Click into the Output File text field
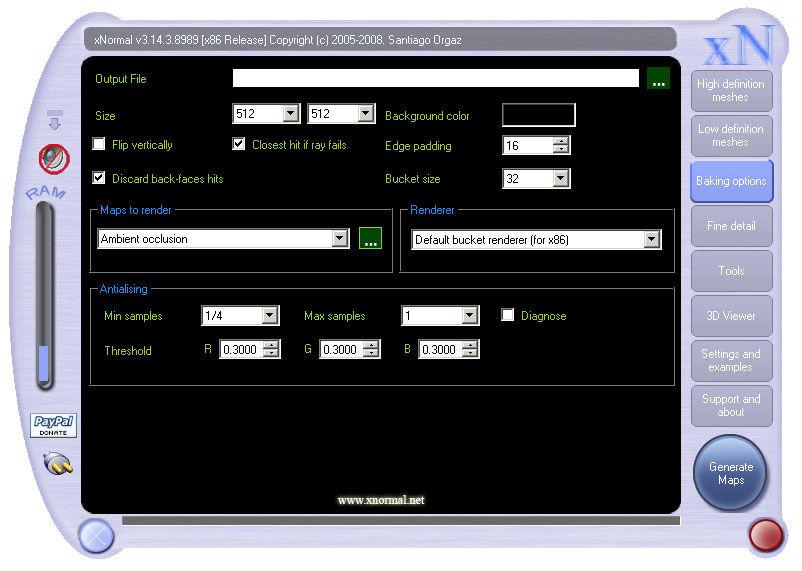802x571 pixels. point(436,78)
